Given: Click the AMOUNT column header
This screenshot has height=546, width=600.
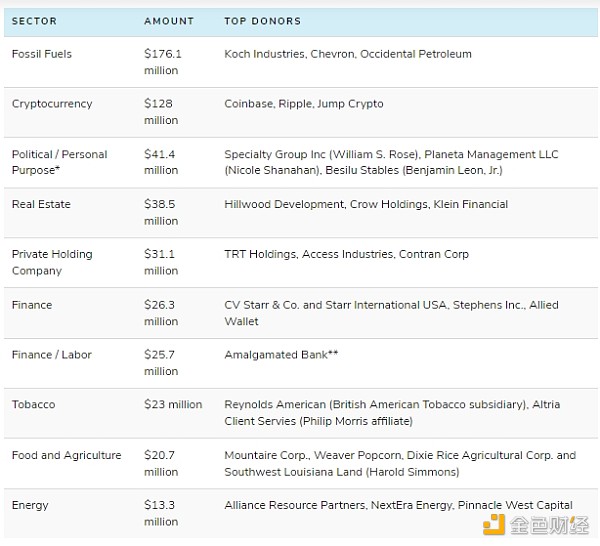Looking at the screenshot, I should click(169, 21).
